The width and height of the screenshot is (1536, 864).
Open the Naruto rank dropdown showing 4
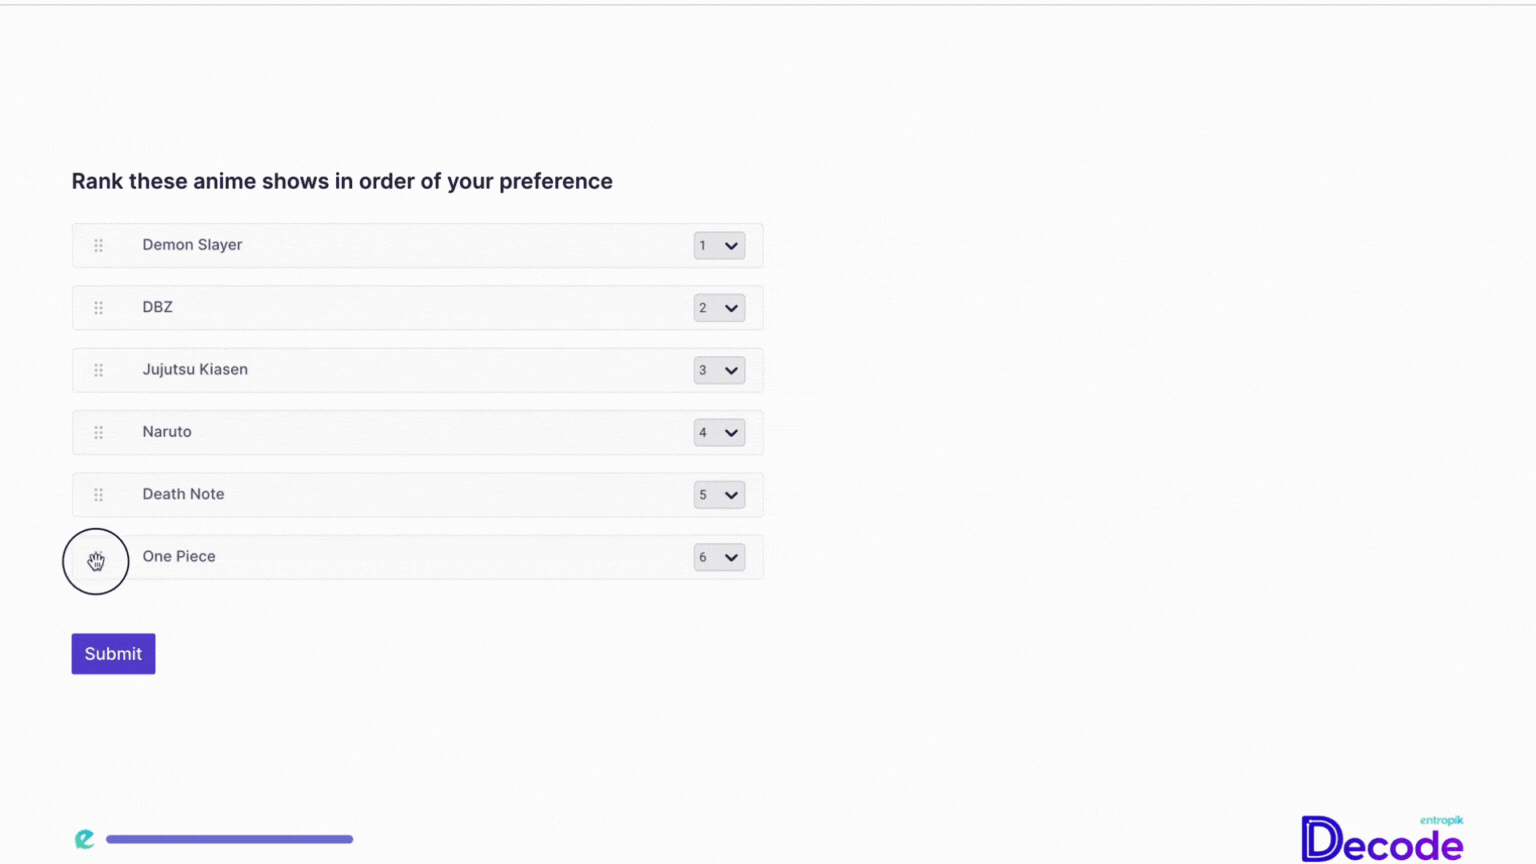tap(719, 432)
